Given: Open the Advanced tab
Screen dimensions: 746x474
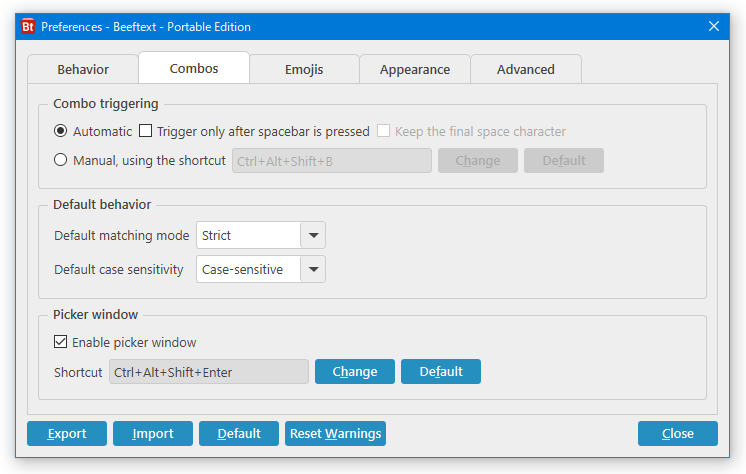Looking at the screenshot, I should click(x=526, y=69).
